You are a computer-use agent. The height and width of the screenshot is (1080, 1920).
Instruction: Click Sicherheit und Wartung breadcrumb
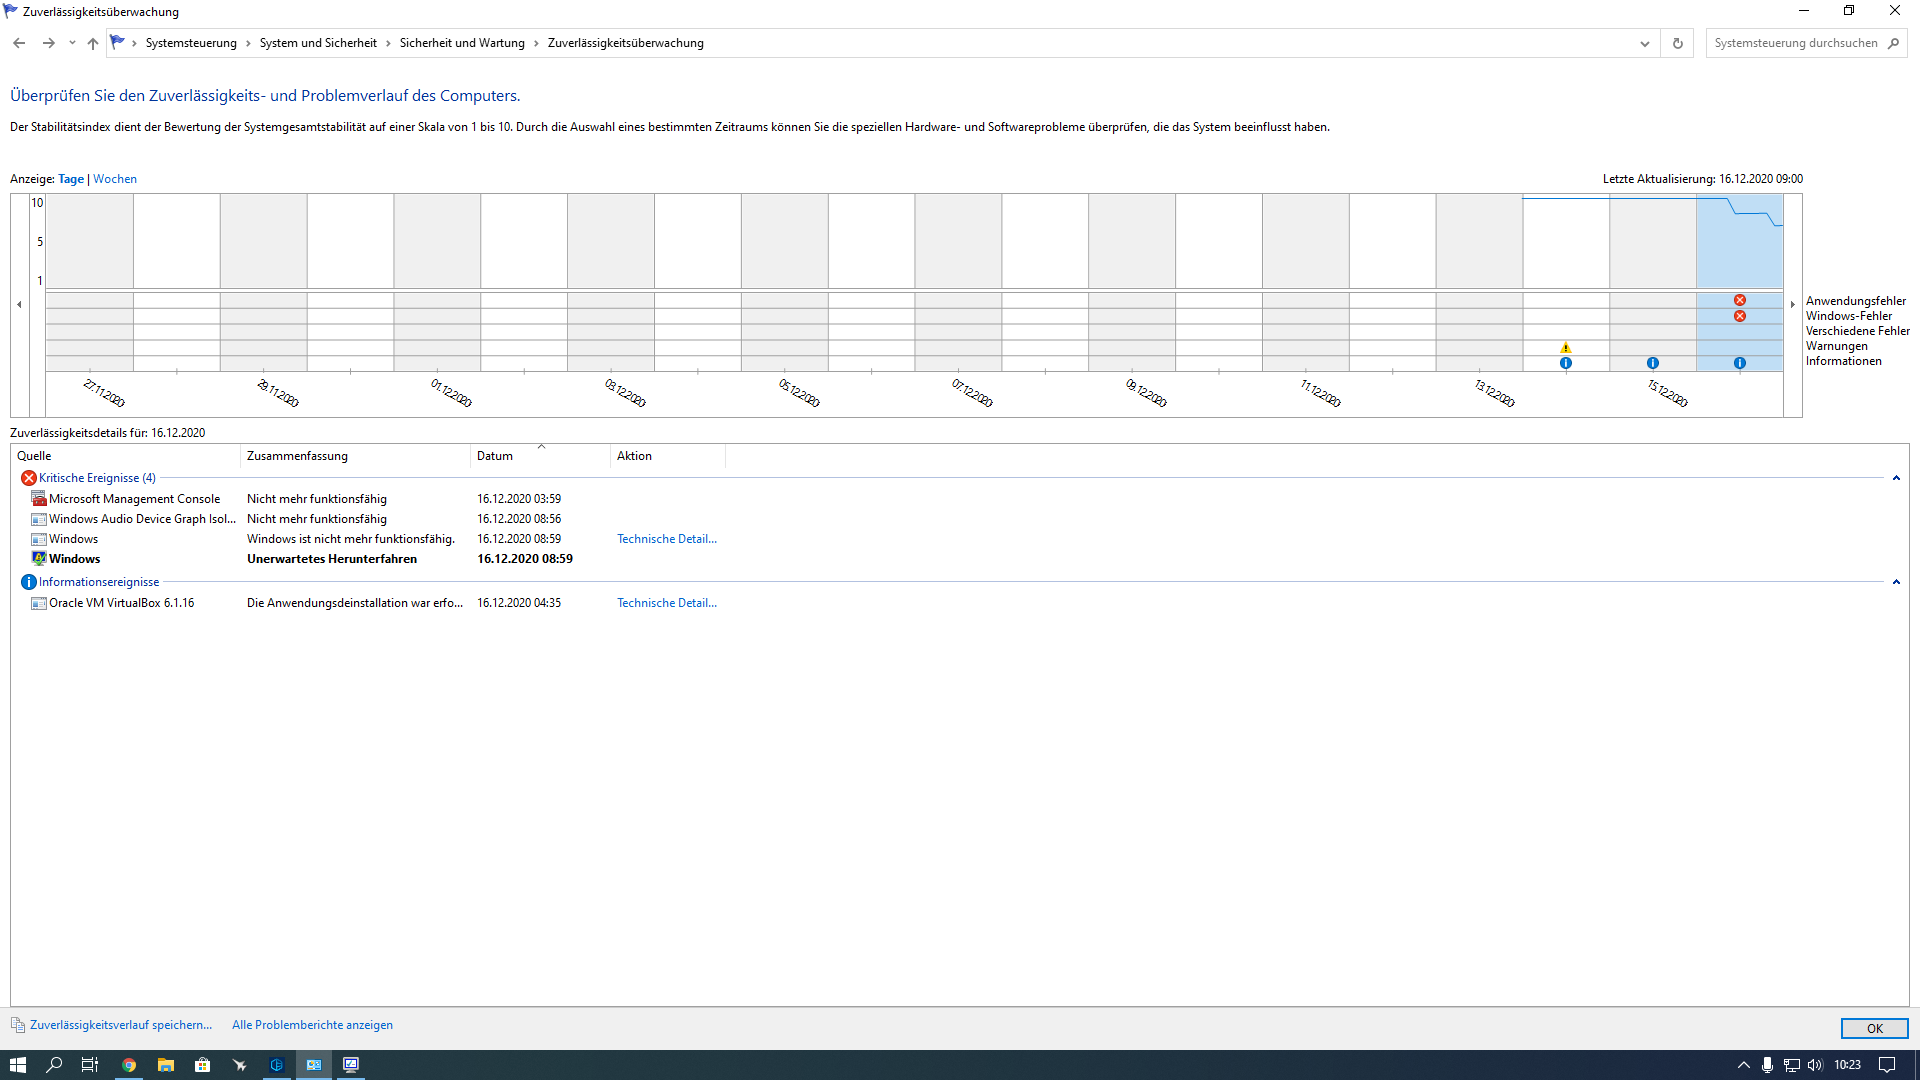(462, 43)
